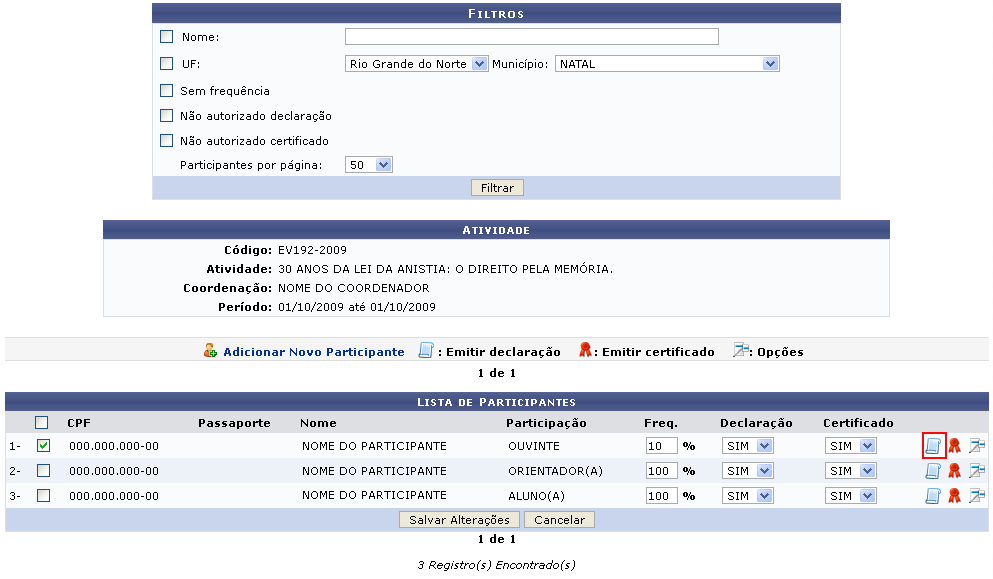
Task: Toggle the select-all participants header checkbox
Action: 42,423
